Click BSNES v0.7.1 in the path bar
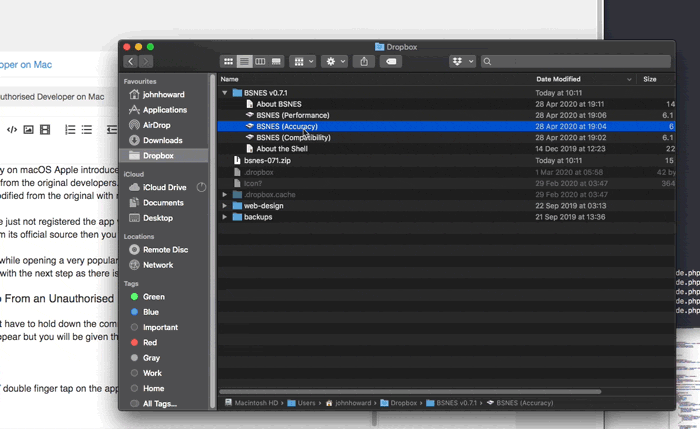The height and width of the screenshot is (429, 700). [x=451, y=403]
